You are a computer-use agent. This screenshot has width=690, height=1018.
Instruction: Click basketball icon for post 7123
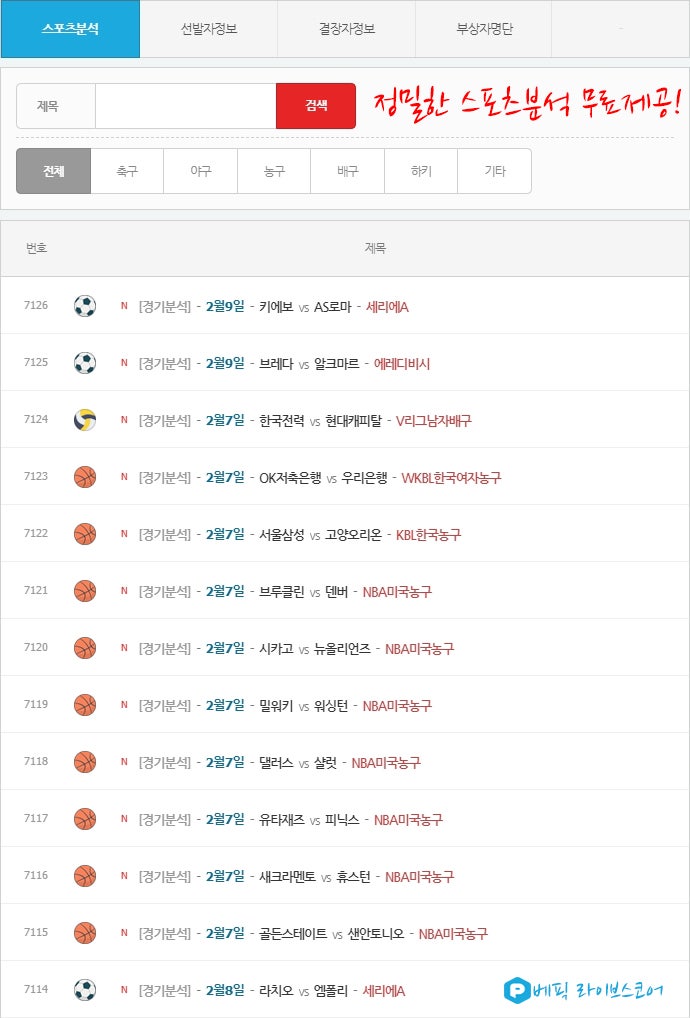[x=85, y=477]
